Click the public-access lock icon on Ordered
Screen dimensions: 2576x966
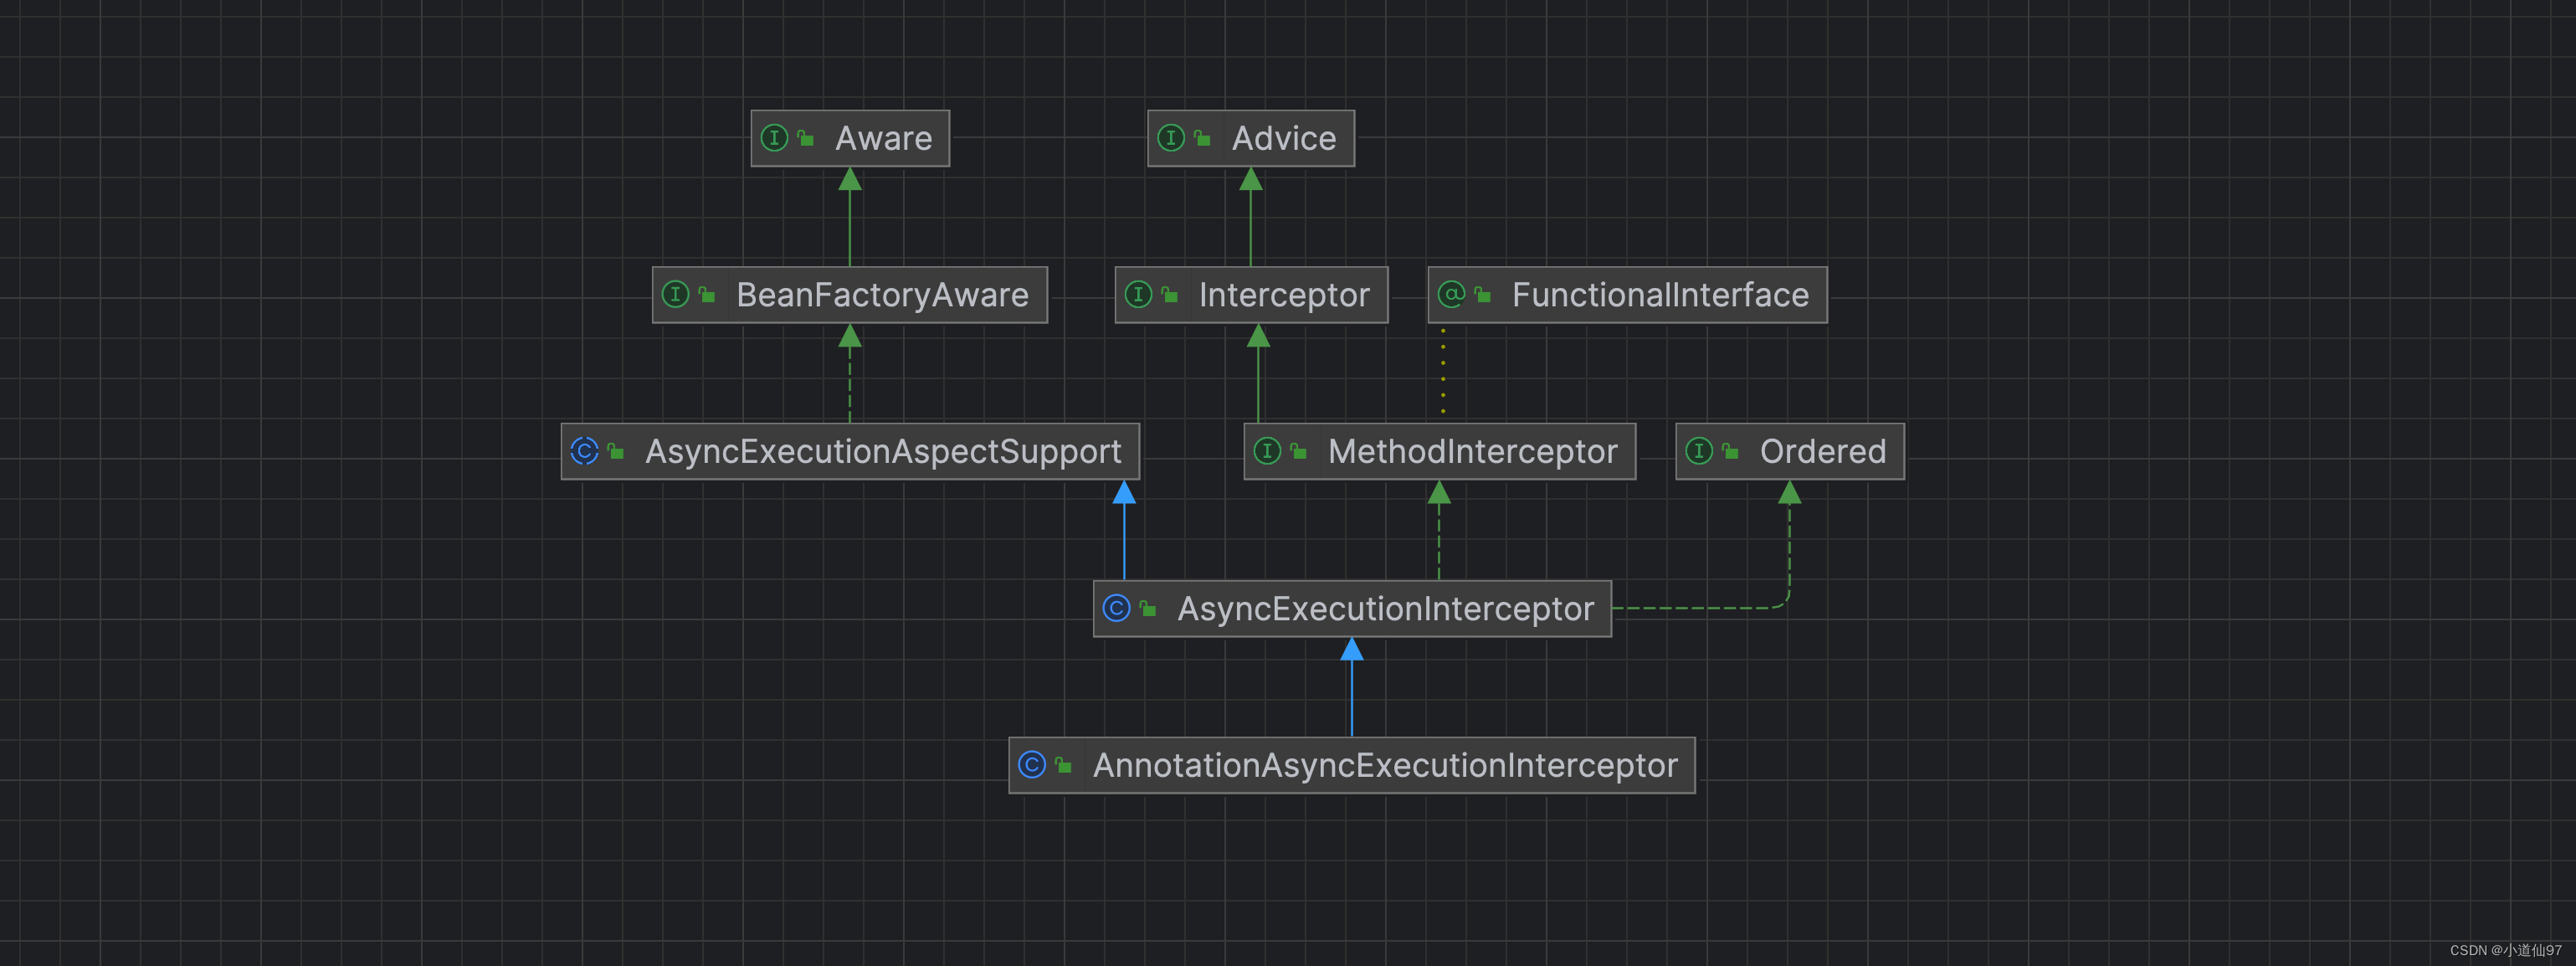[x=1731, y=452]
